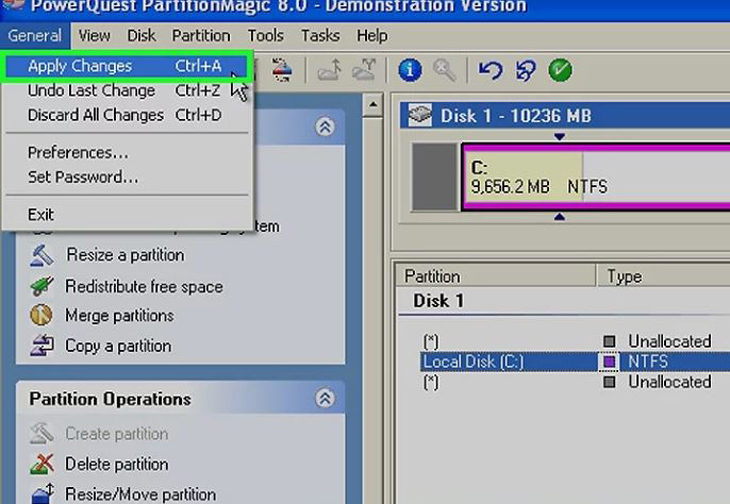
Task: Click the Copy a partition icon
Action: [x=41, y=345]
